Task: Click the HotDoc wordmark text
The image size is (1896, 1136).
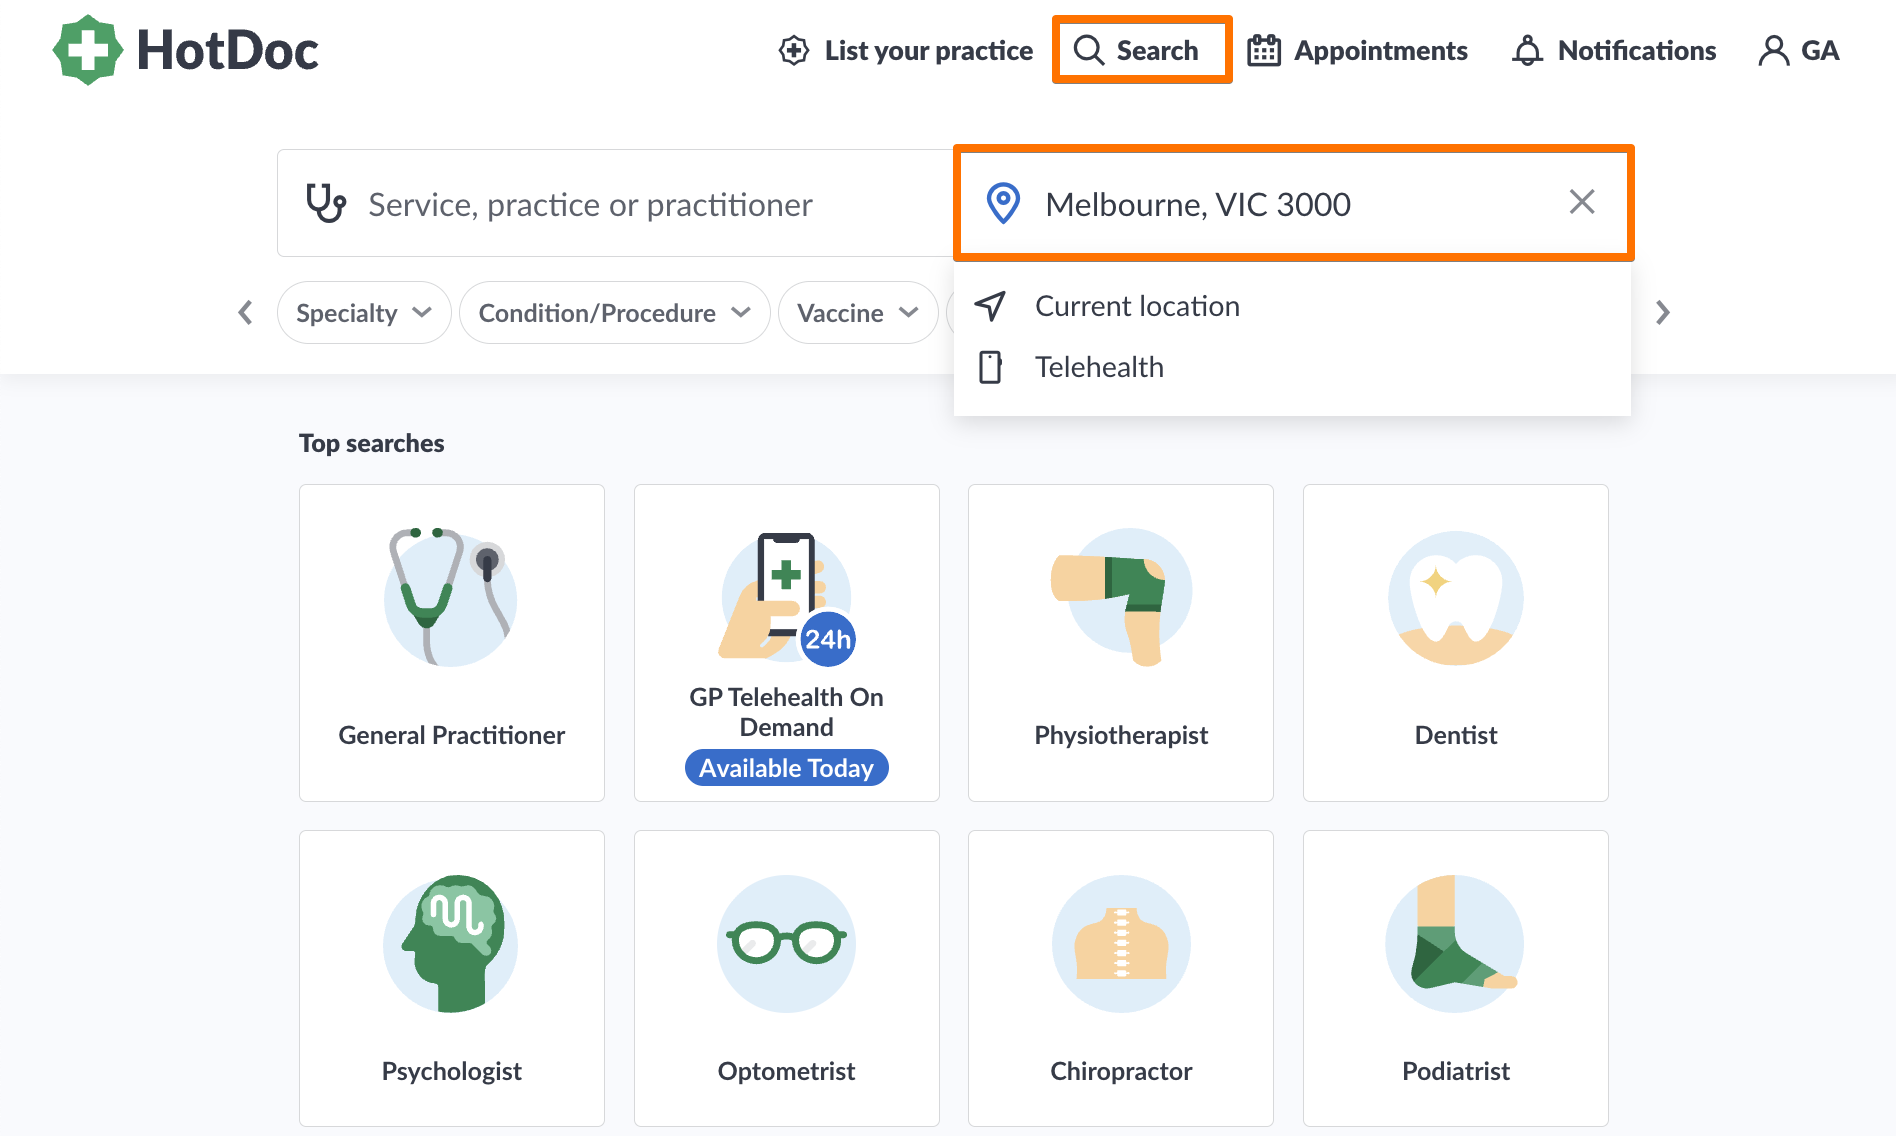Action: (228, 50)
